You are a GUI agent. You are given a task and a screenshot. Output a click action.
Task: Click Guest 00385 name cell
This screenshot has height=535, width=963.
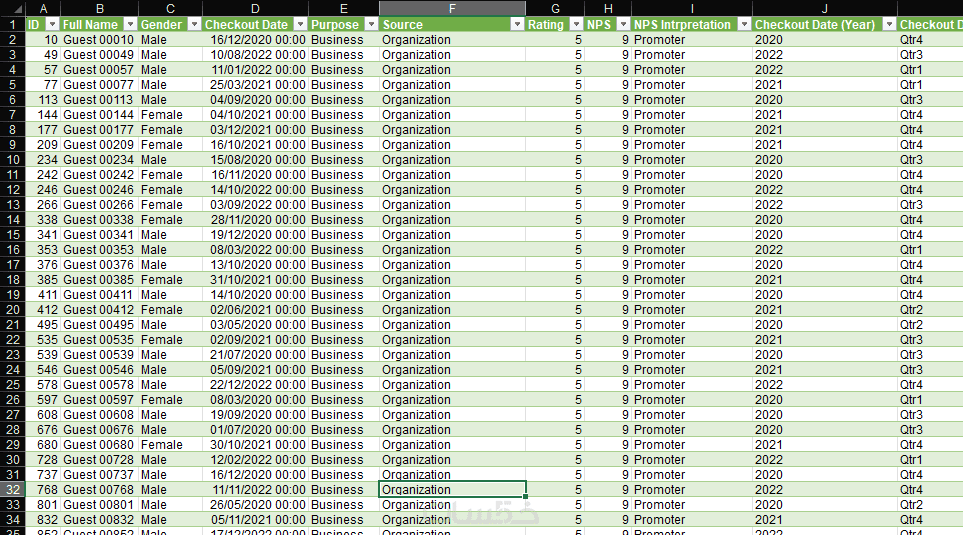tap(98, 280)
